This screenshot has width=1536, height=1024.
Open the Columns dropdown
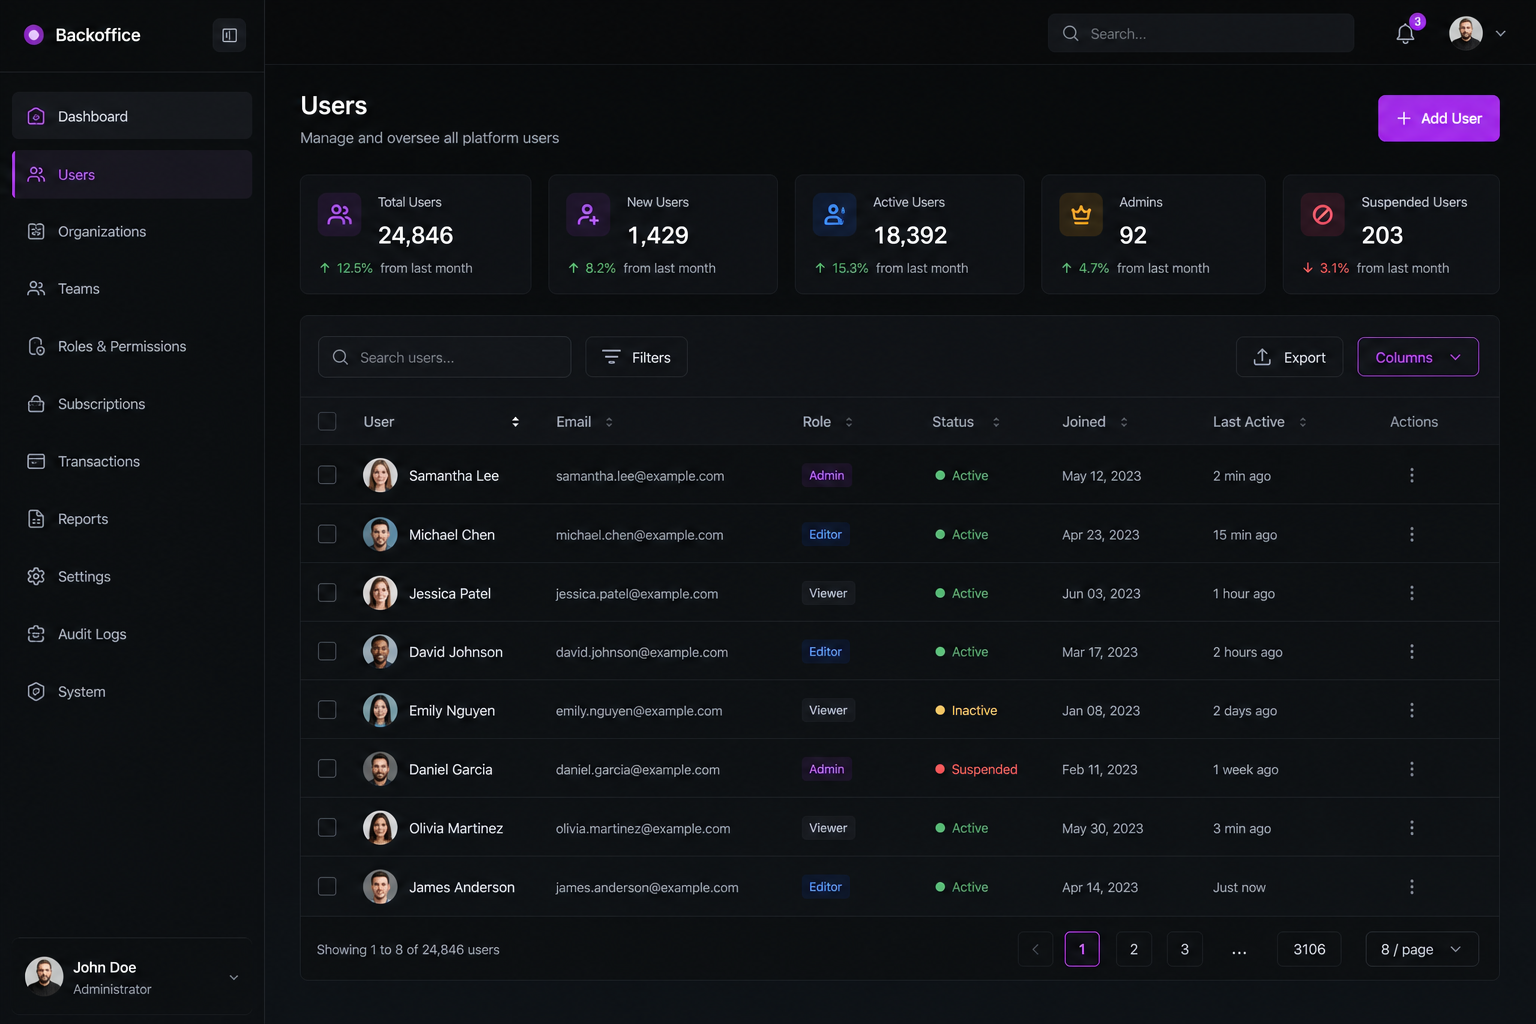click(x=1417, y=357)
